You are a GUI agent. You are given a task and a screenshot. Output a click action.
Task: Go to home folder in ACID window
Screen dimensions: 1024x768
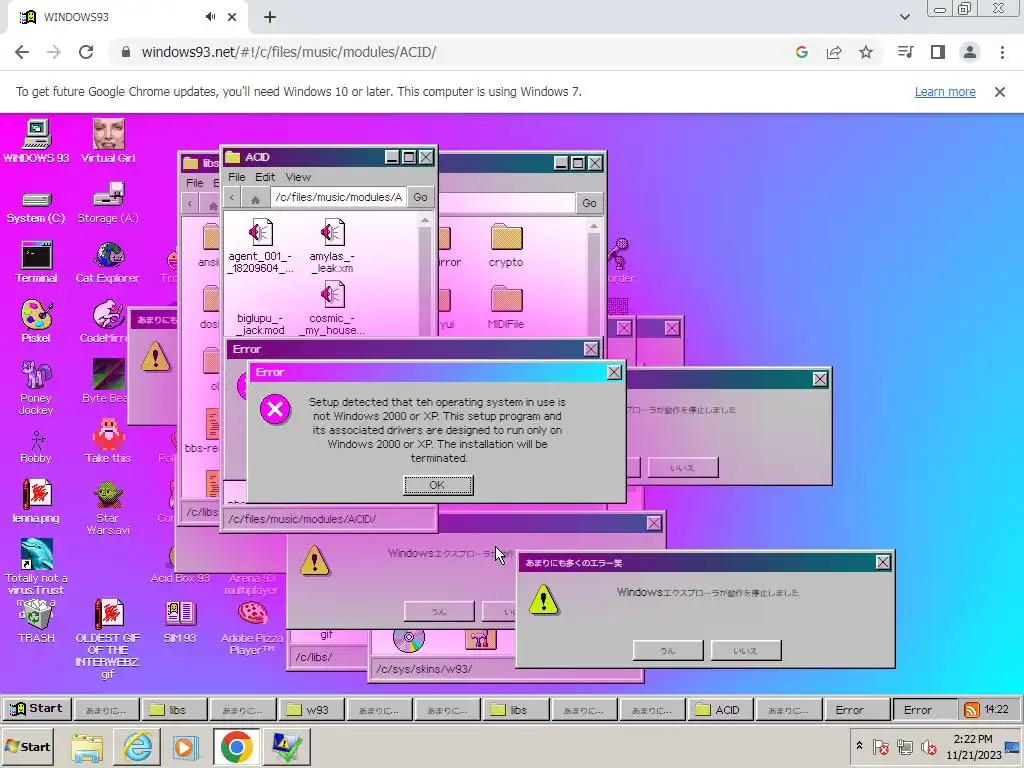(x=255, y=198)
